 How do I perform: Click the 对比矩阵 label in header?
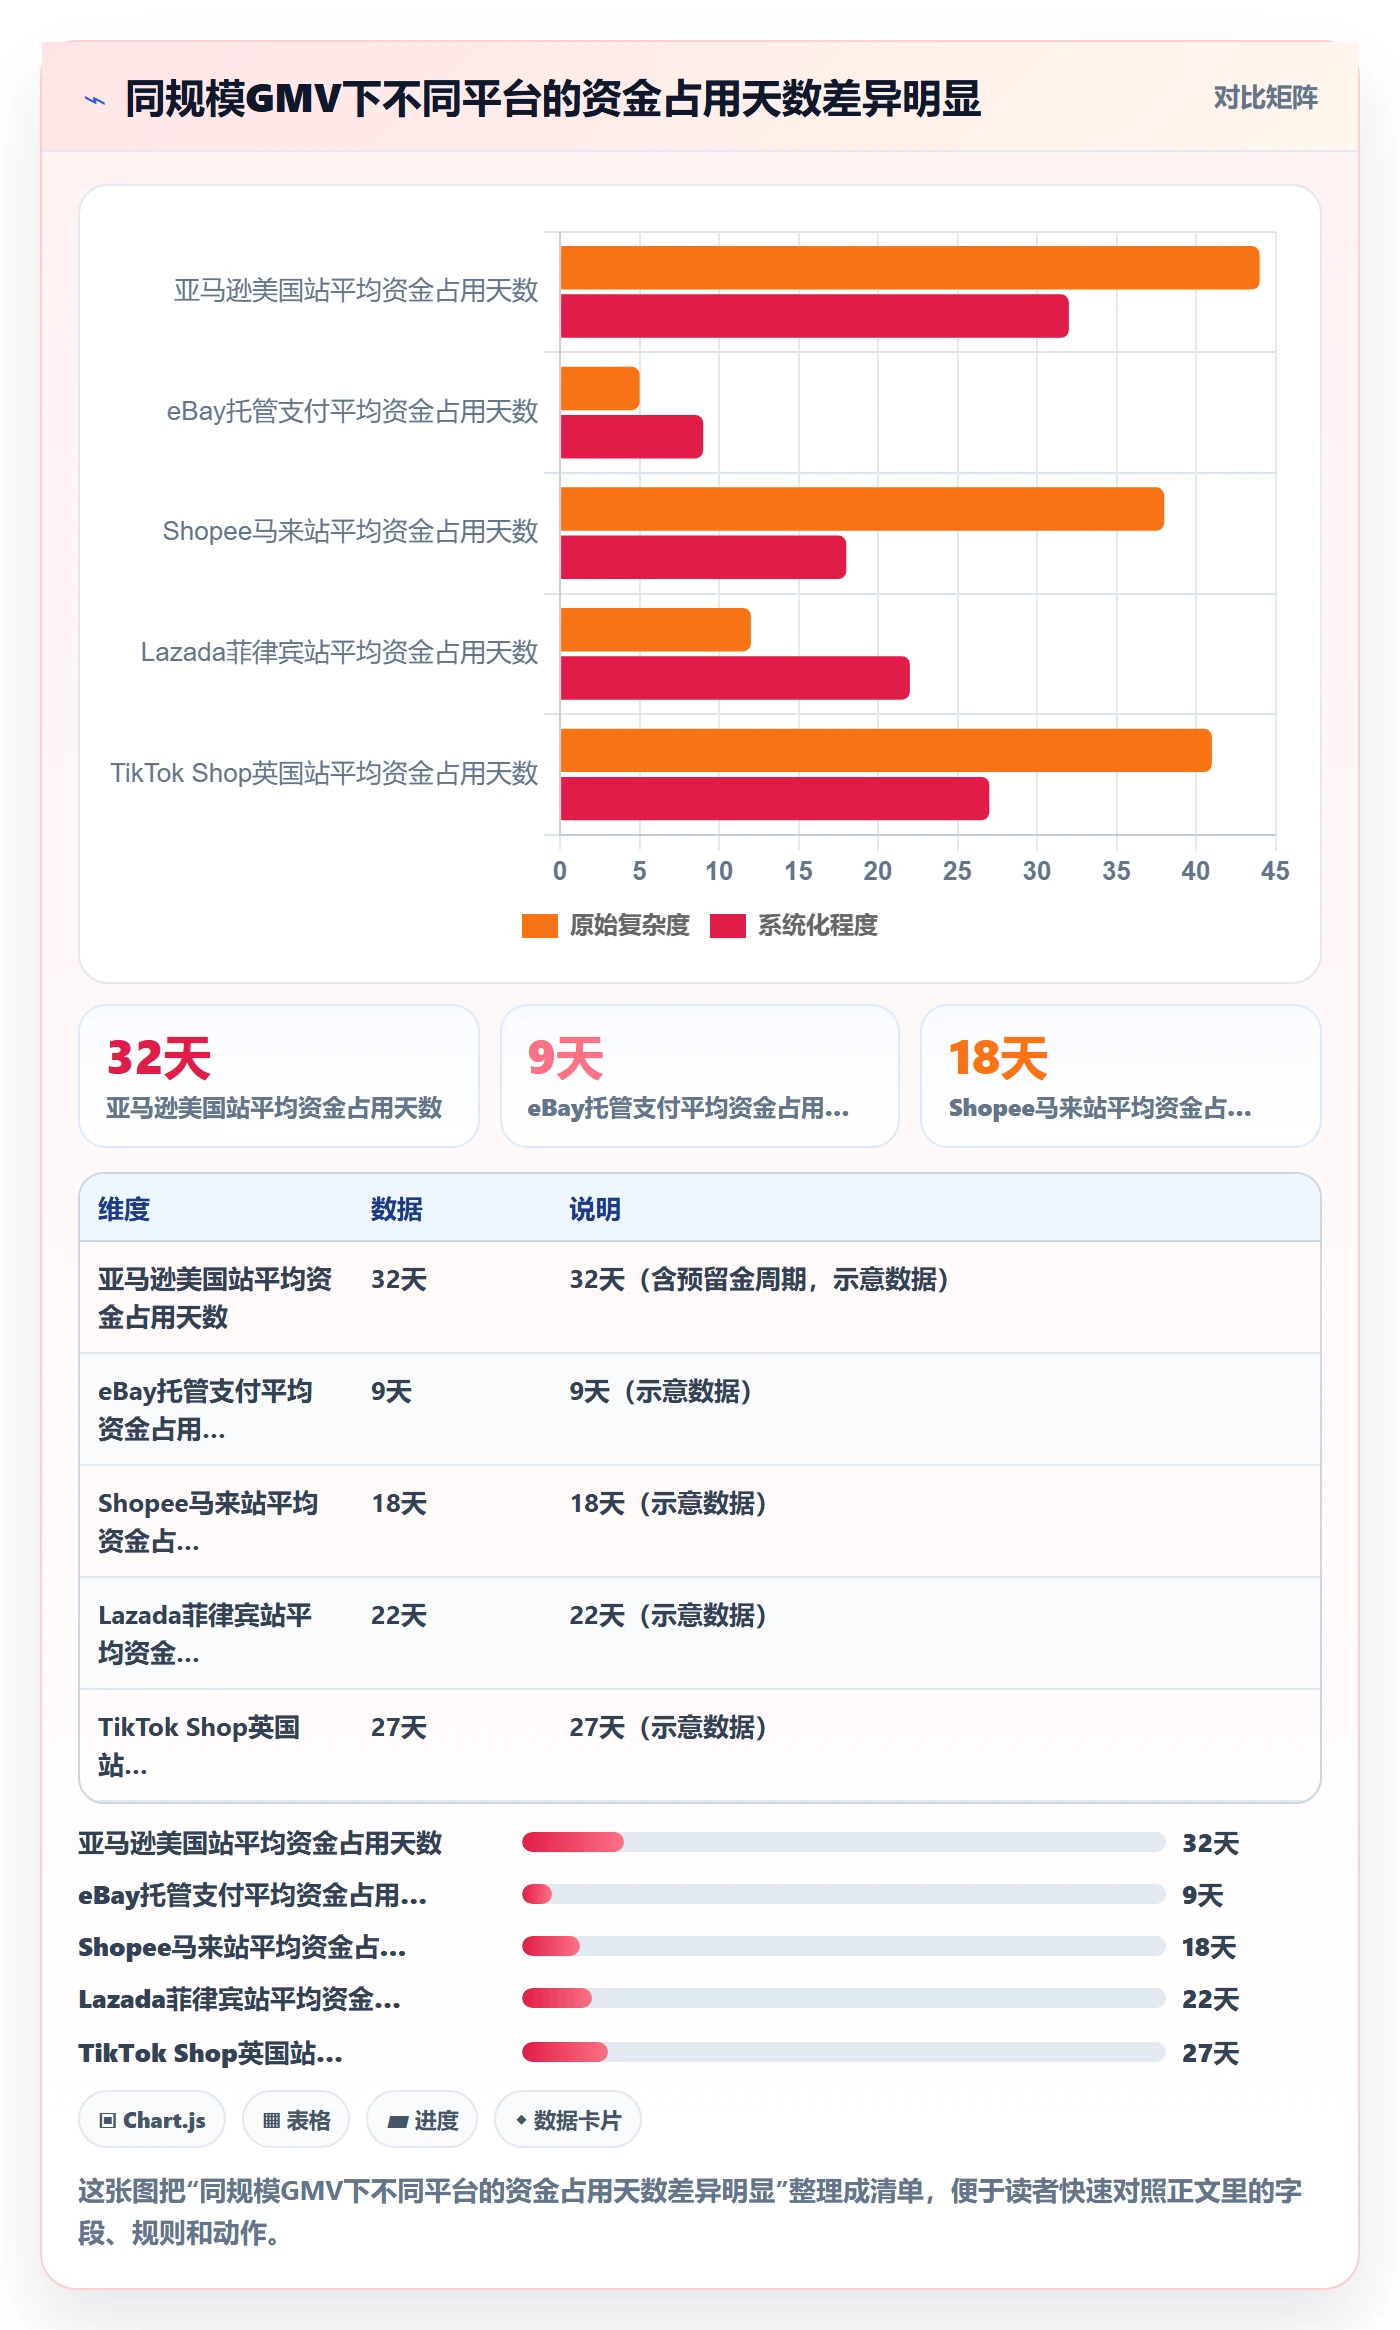(x=1265, y=98)
